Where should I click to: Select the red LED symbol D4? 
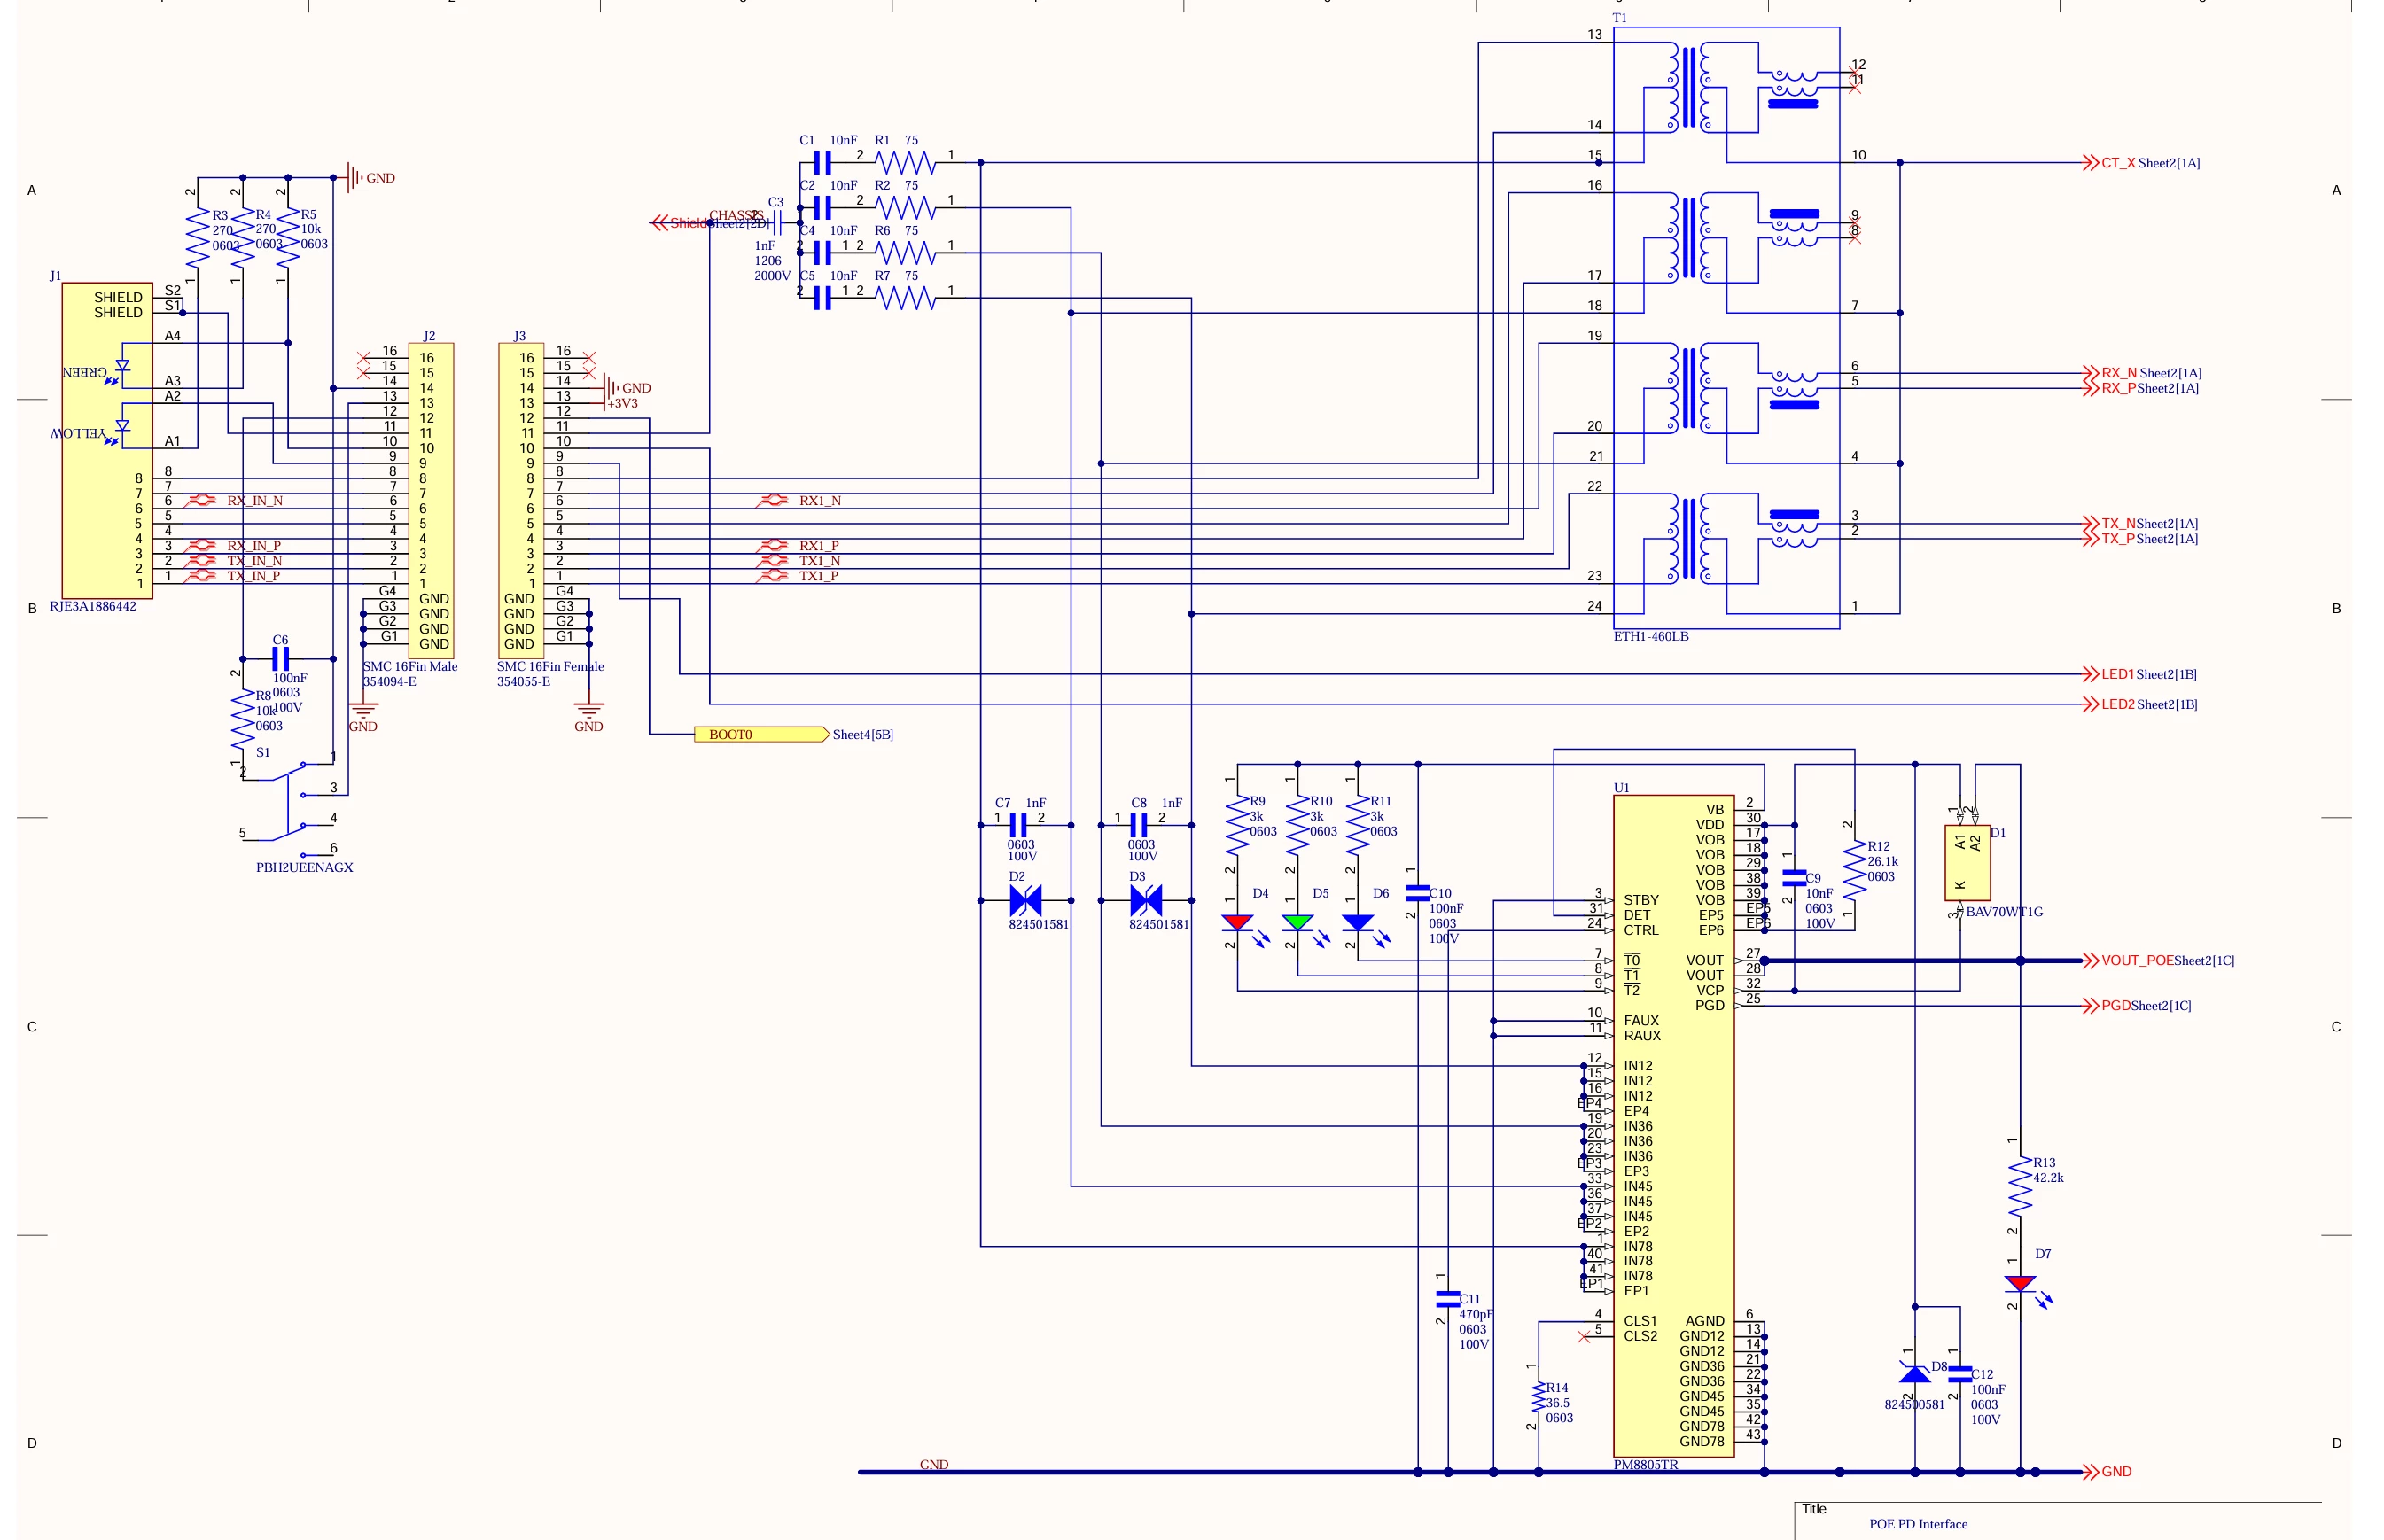pyautogui.click(x=1237, y=922)
